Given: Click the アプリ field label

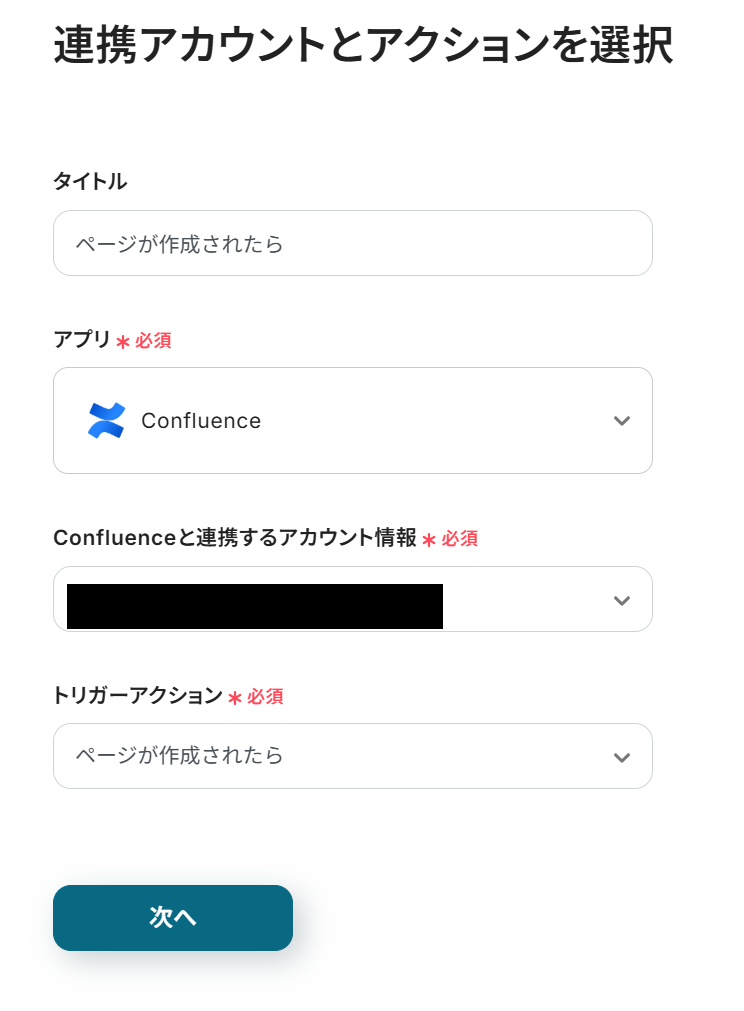Looking at the screenshot, I should click(x=82, y=339).
